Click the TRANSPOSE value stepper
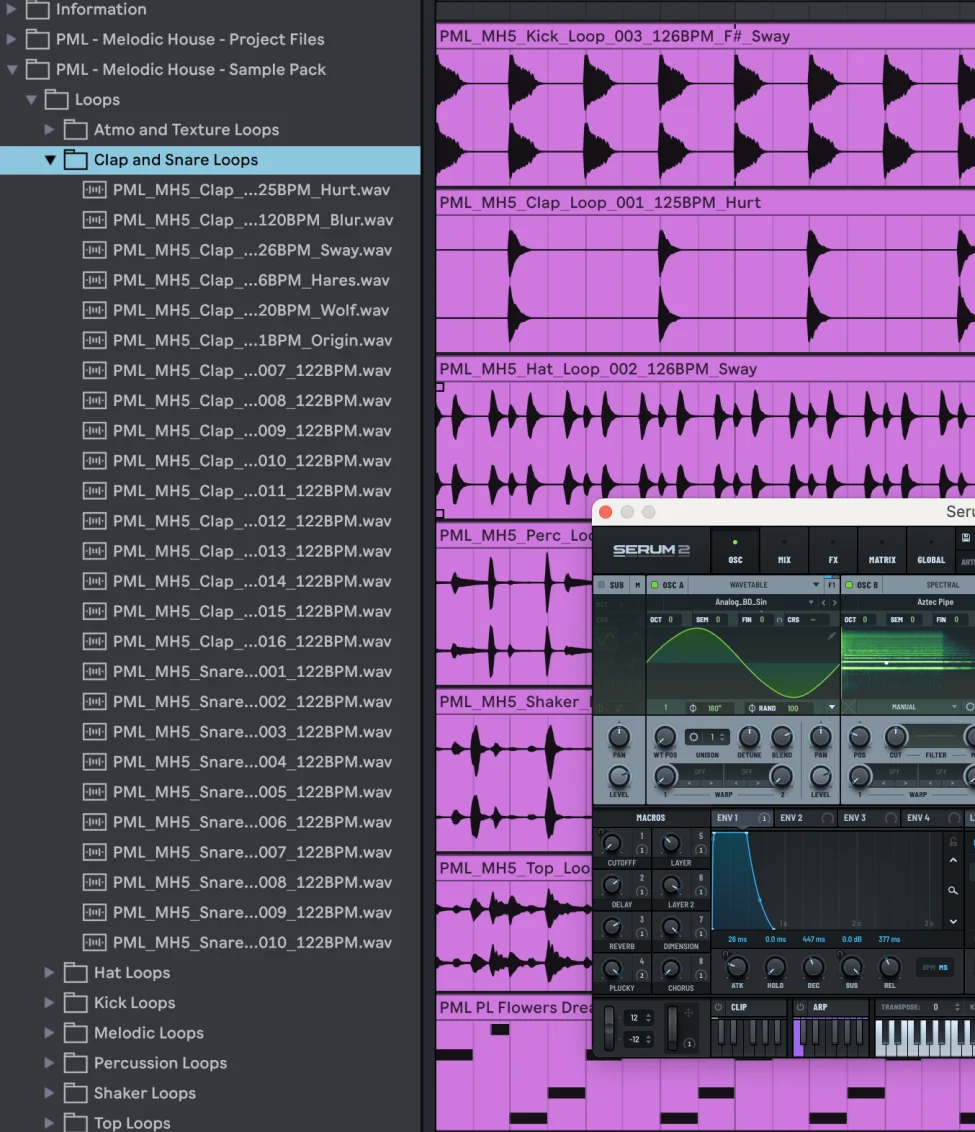The image size is (975, 1132). tap(957, 1007)
